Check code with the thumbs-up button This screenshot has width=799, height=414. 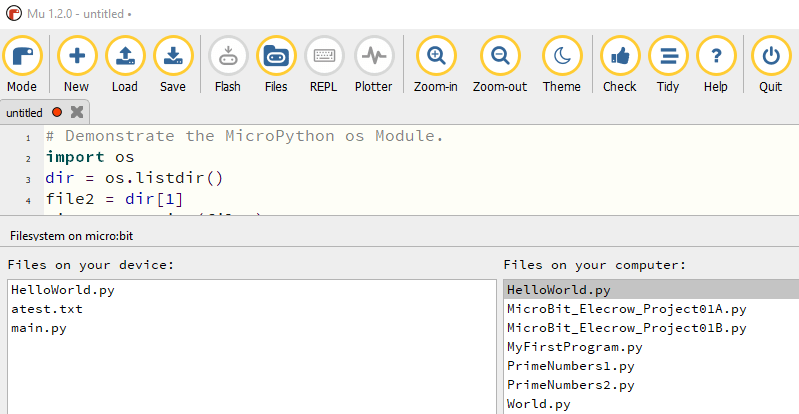[x=620, y=64]
